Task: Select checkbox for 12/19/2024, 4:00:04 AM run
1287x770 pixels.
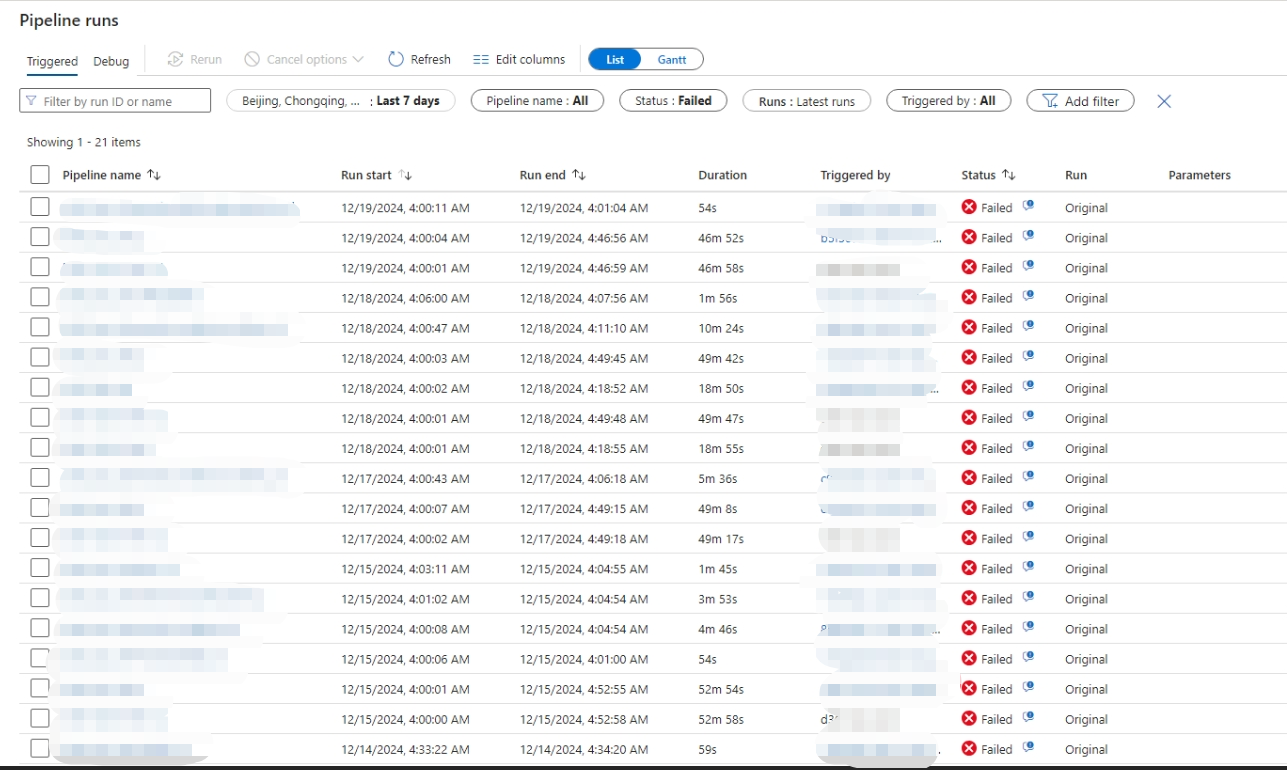Action: 40,237
